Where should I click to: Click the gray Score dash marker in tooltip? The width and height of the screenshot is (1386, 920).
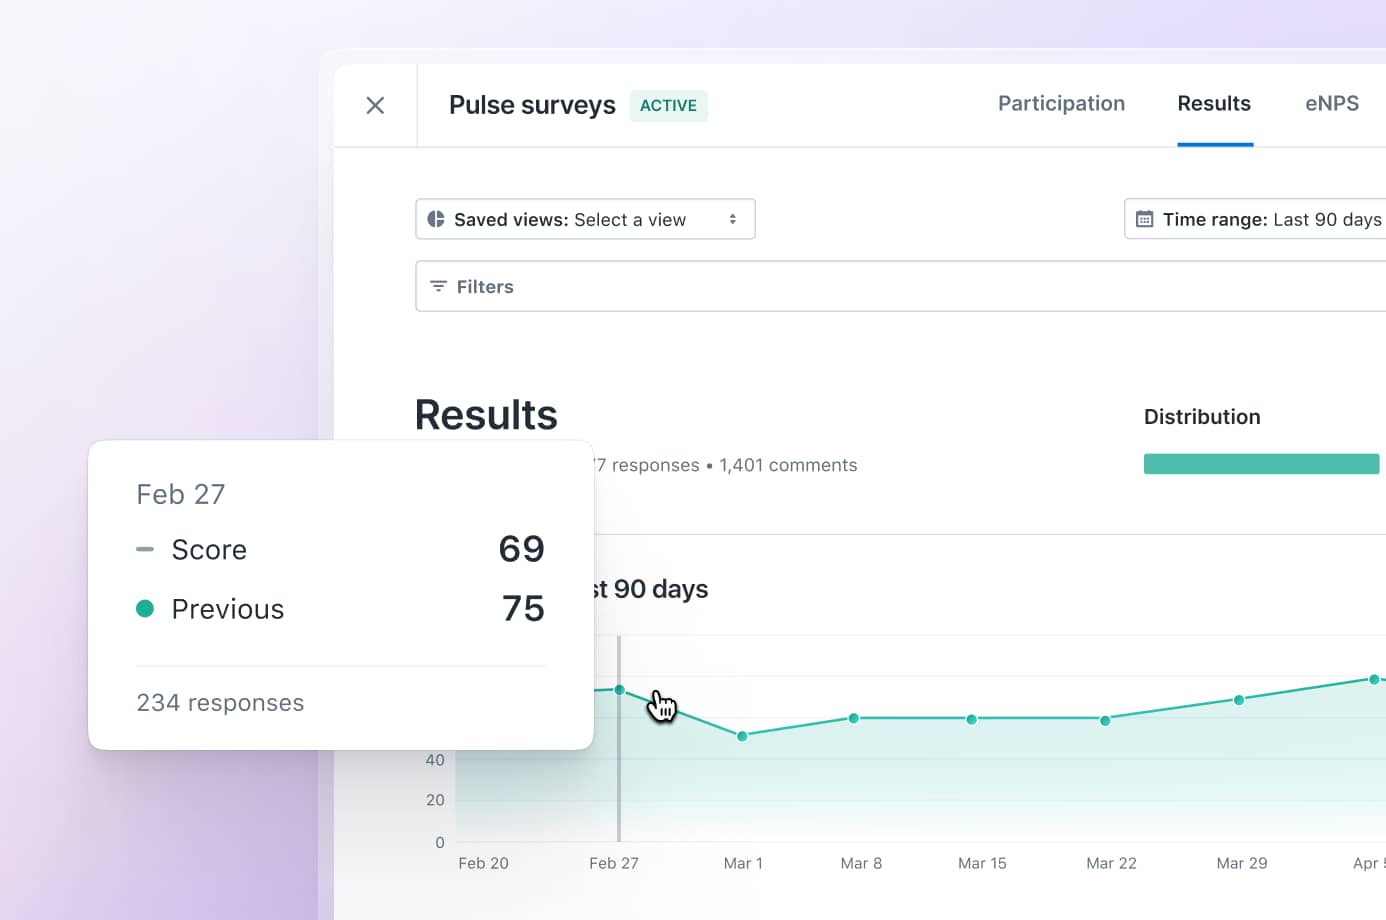[144, 549]
